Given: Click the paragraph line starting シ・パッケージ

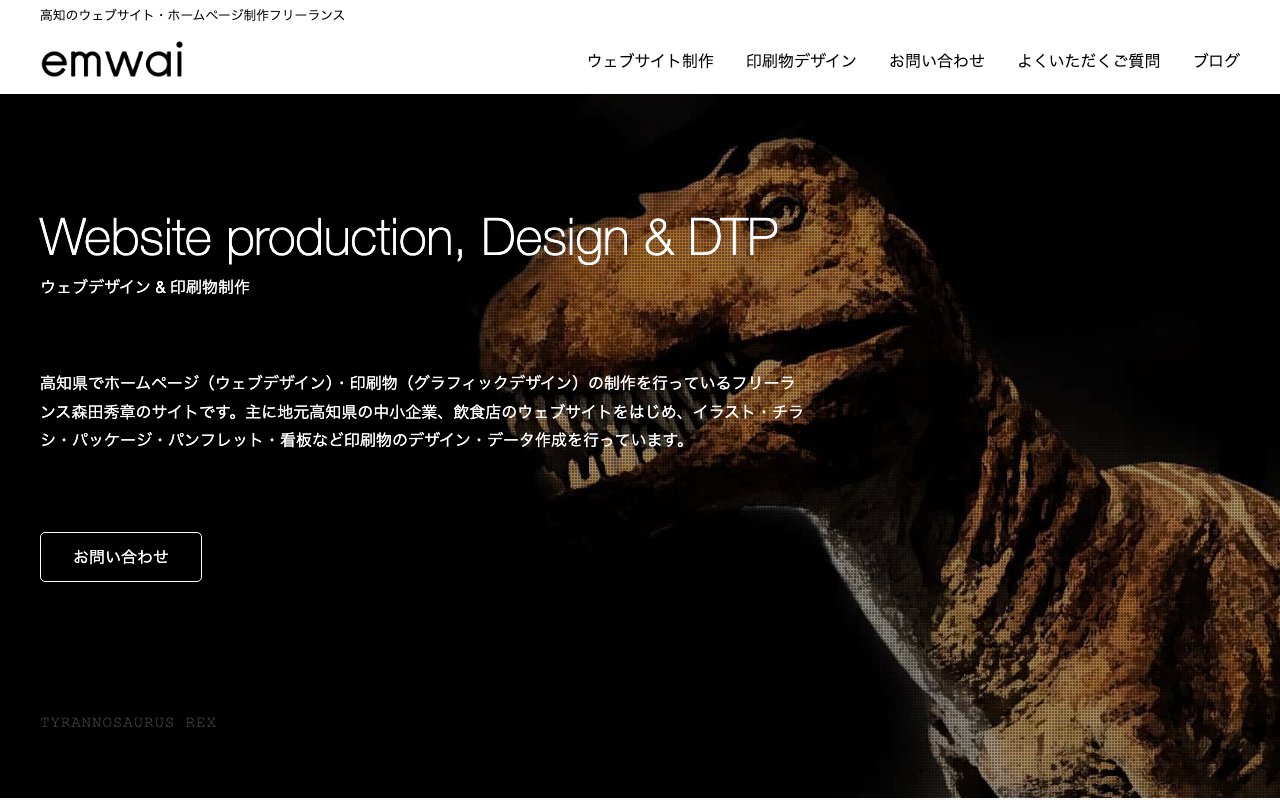Looking at the screenshot, I should [368, 439].
